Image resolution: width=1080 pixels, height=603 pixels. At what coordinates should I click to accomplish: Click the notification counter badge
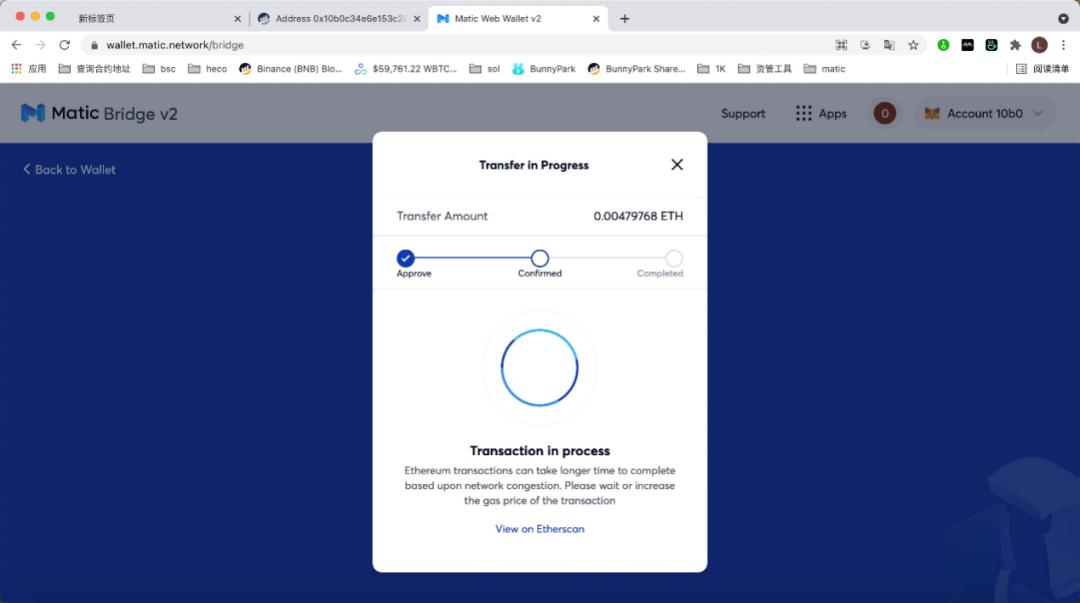pyautogui.click(x=884, y=113)
